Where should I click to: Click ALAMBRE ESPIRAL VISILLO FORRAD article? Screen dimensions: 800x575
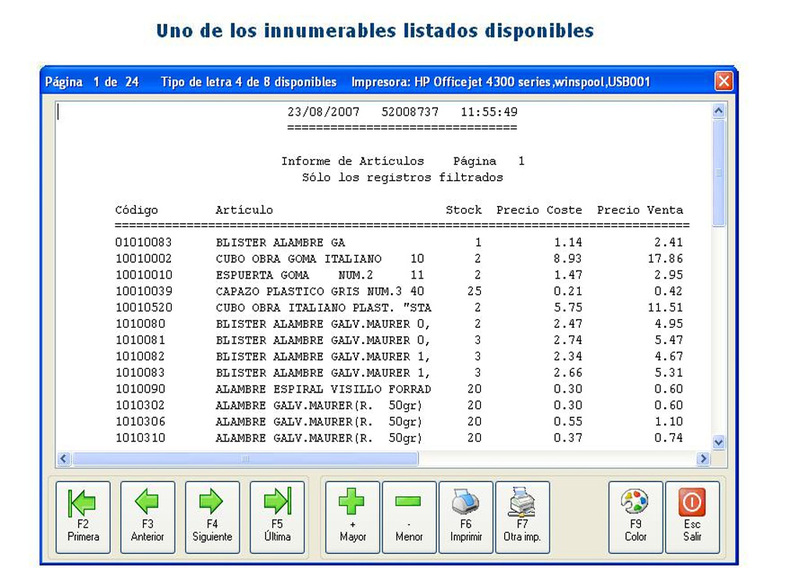pyautogui.click(x=323, y=389)
